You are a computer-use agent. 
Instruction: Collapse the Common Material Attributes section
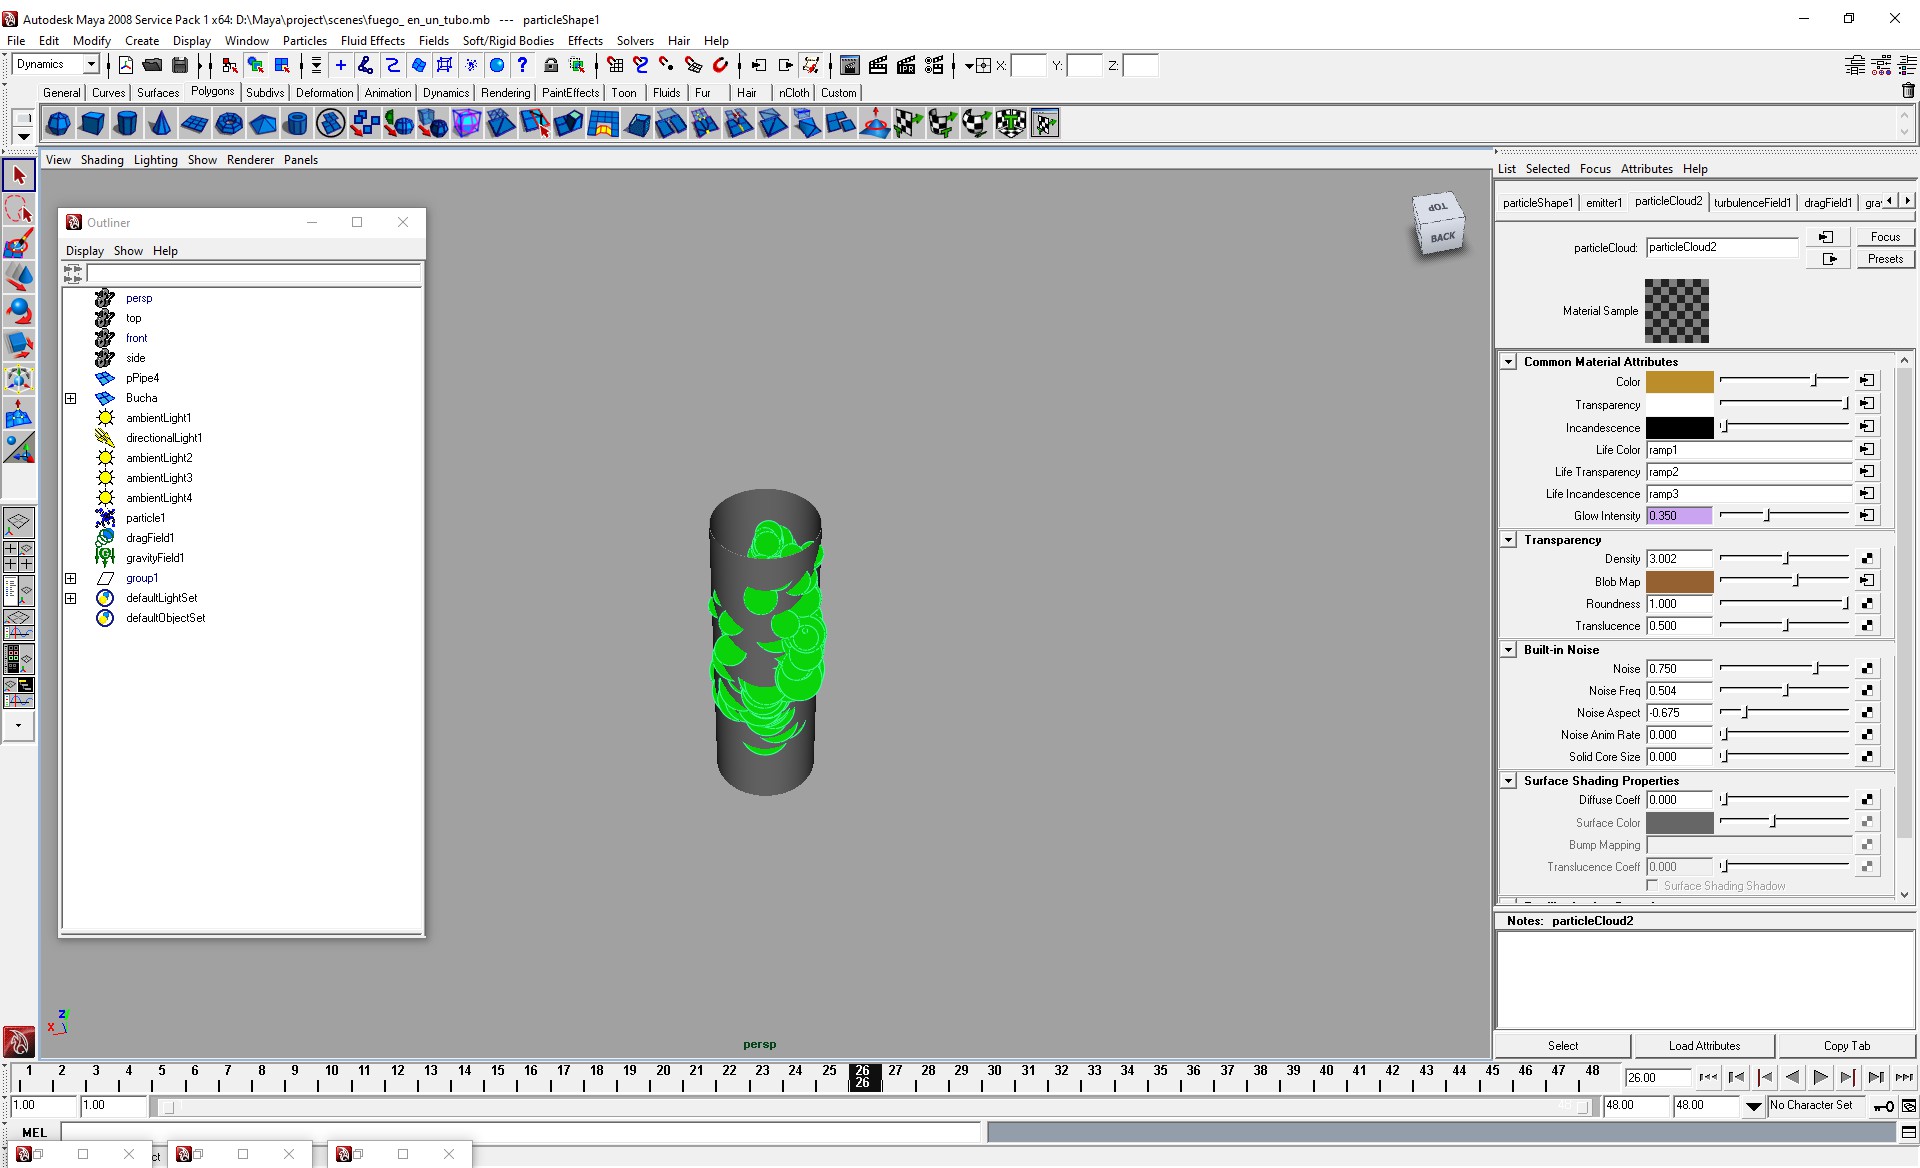click(1508, 362)
